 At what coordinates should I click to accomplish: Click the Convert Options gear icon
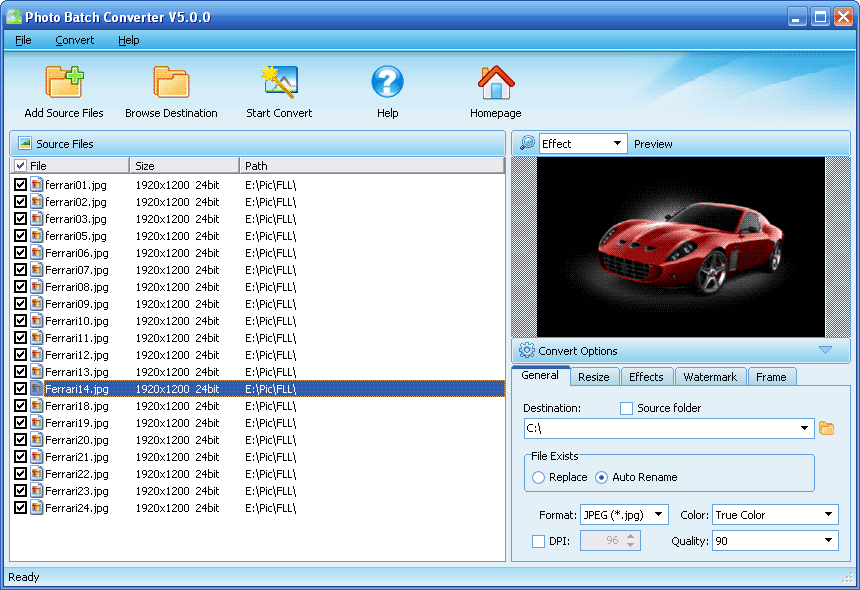[527, 351]
